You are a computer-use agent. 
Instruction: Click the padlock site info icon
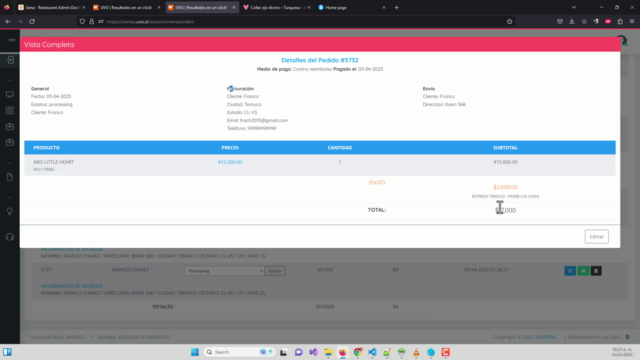click(91, 22)
